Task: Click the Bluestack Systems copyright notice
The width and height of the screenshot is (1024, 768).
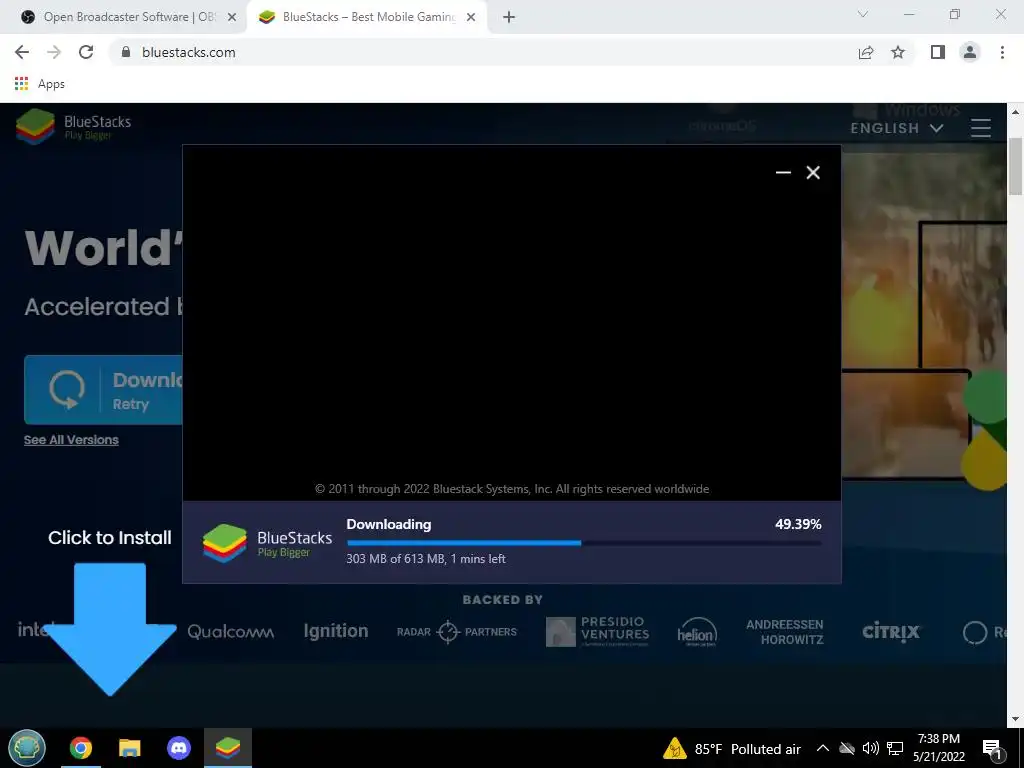Action: pyautogui.click(x=512, y=489)
